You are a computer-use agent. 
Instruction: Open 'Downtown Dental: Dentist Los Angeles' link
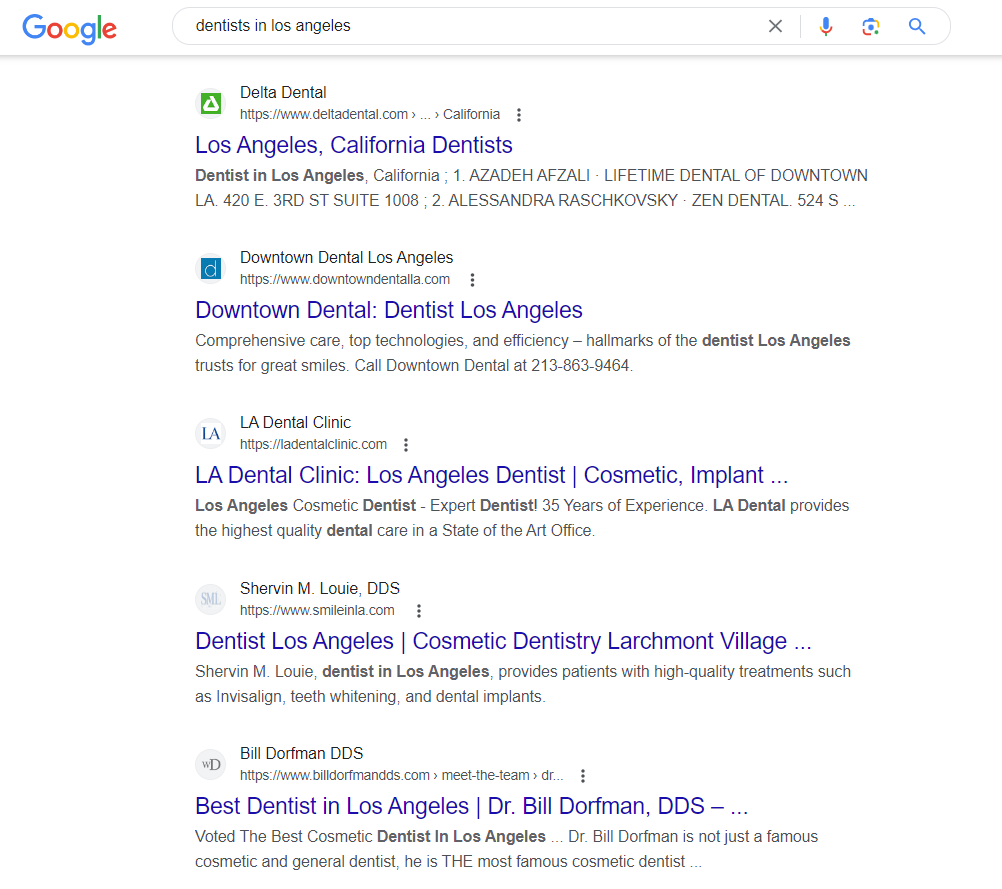[389, 310]
